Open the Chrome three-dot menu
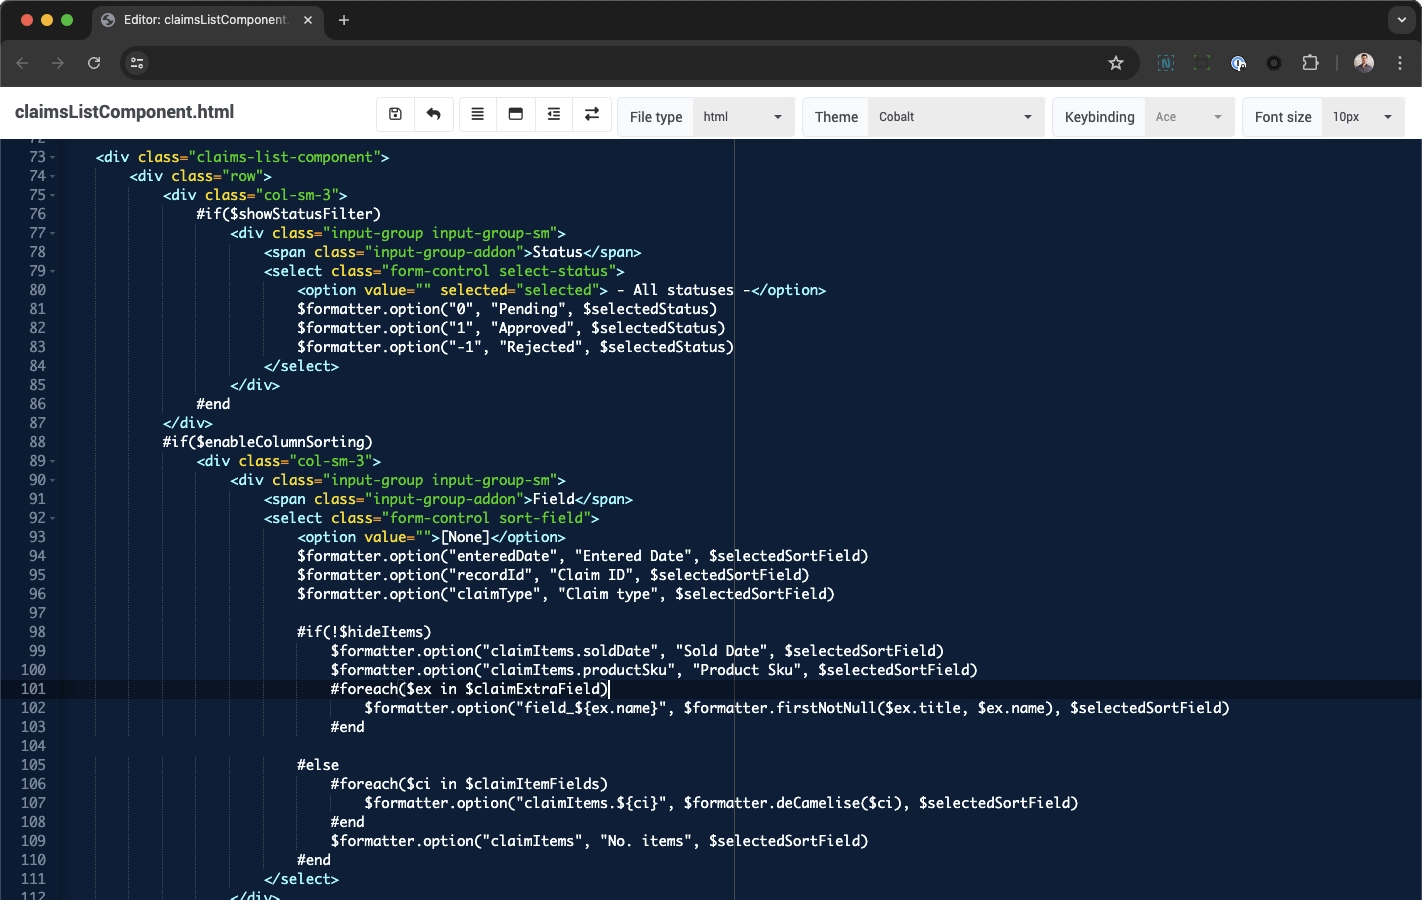Screen dimensions: 1422x900 [x=1400, y=63]
